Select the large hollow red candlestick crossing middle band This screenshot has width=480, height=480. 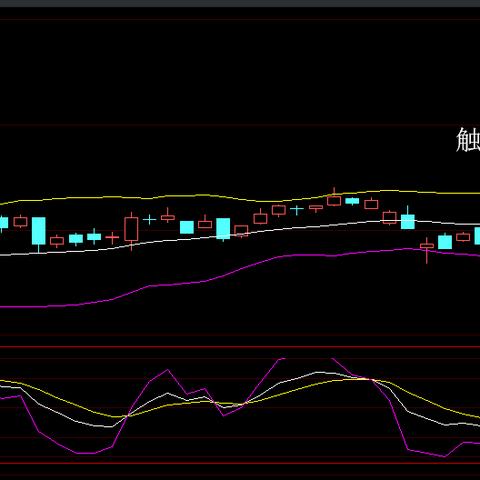[131, 230]
